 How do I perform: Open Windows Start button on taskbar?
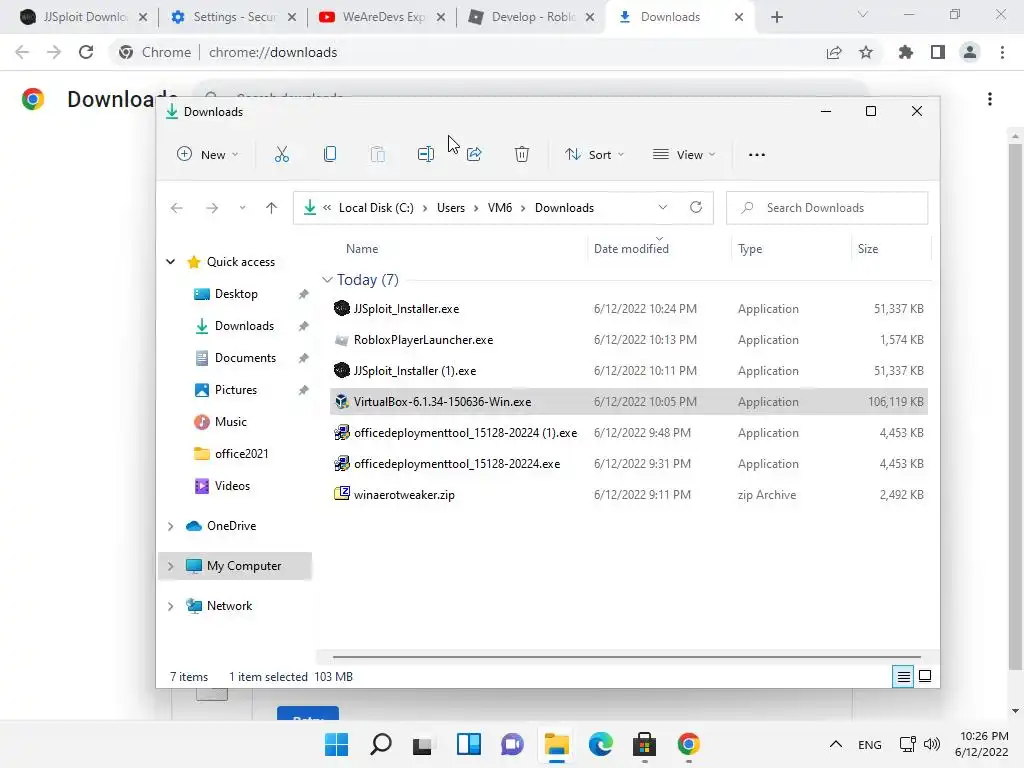pos(336,744)
